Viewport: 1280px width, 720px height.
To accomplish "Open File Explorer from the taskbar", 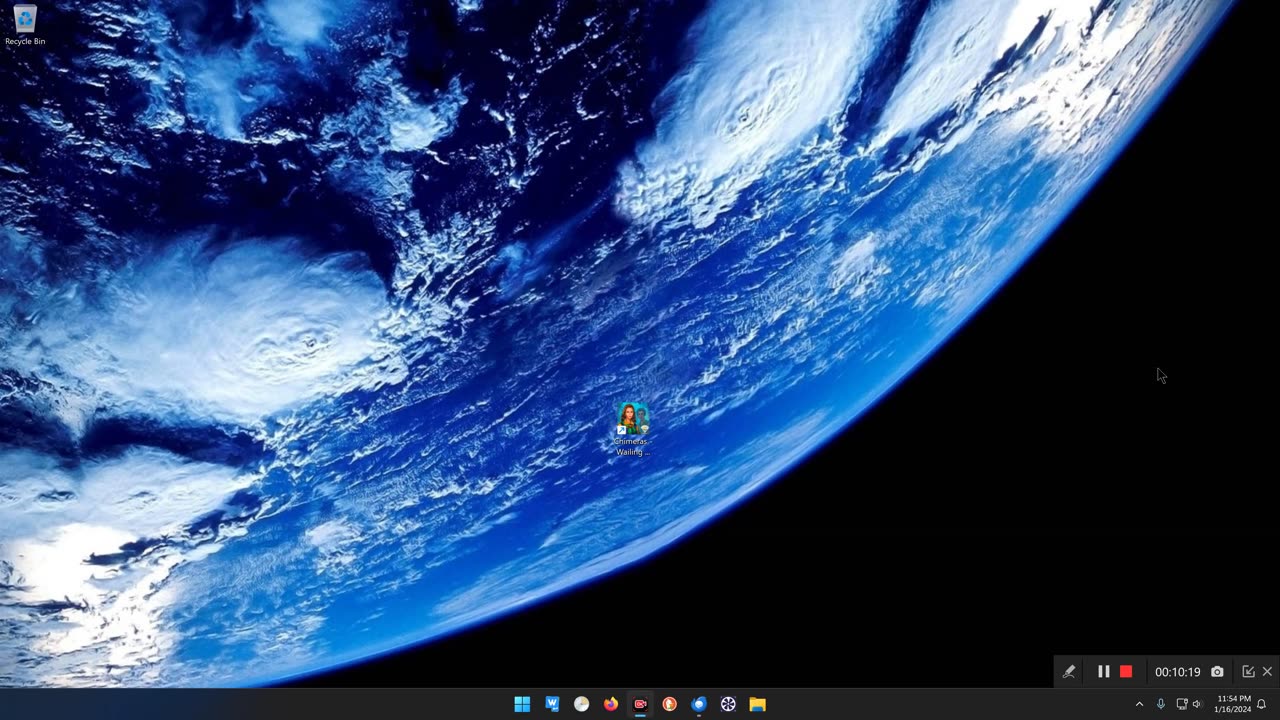I will click(x=758, y=704).
